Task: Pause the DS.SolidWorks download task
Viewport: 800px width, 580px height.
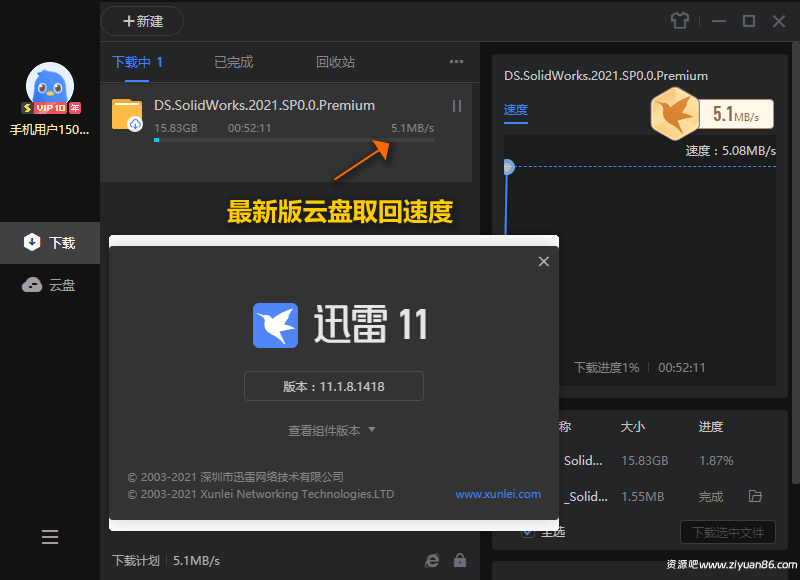Action: click(457, 105)
